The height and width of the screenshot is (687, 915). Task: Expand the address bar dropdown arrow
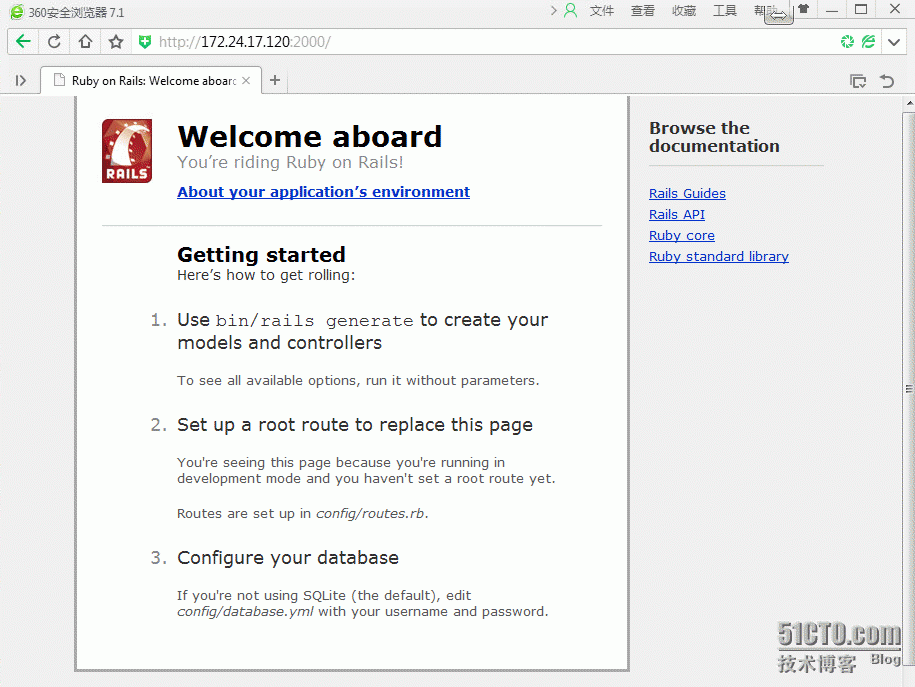(894, 42)
